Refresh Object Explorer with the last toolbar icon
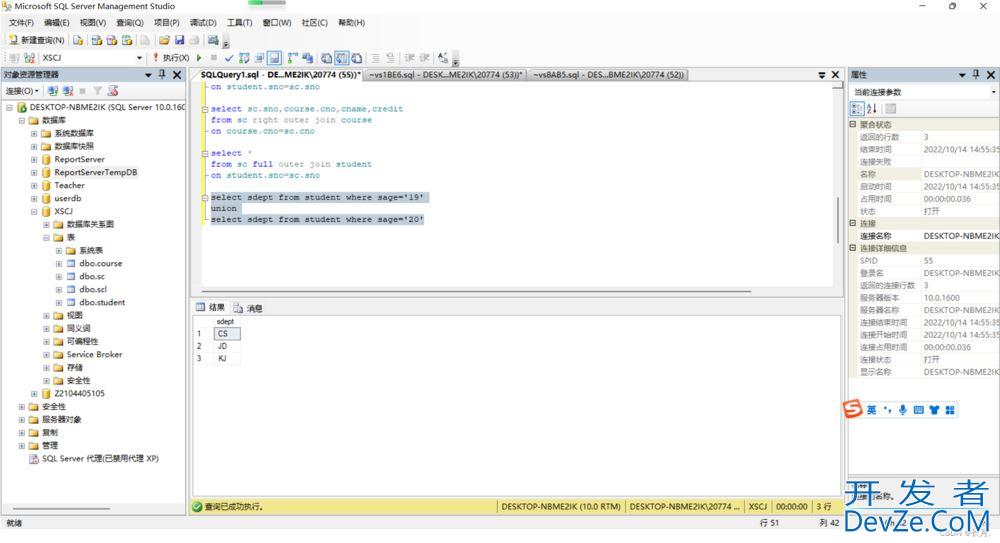The height and width of the screenshot is (543, 1000). click(x=113, y=91)
